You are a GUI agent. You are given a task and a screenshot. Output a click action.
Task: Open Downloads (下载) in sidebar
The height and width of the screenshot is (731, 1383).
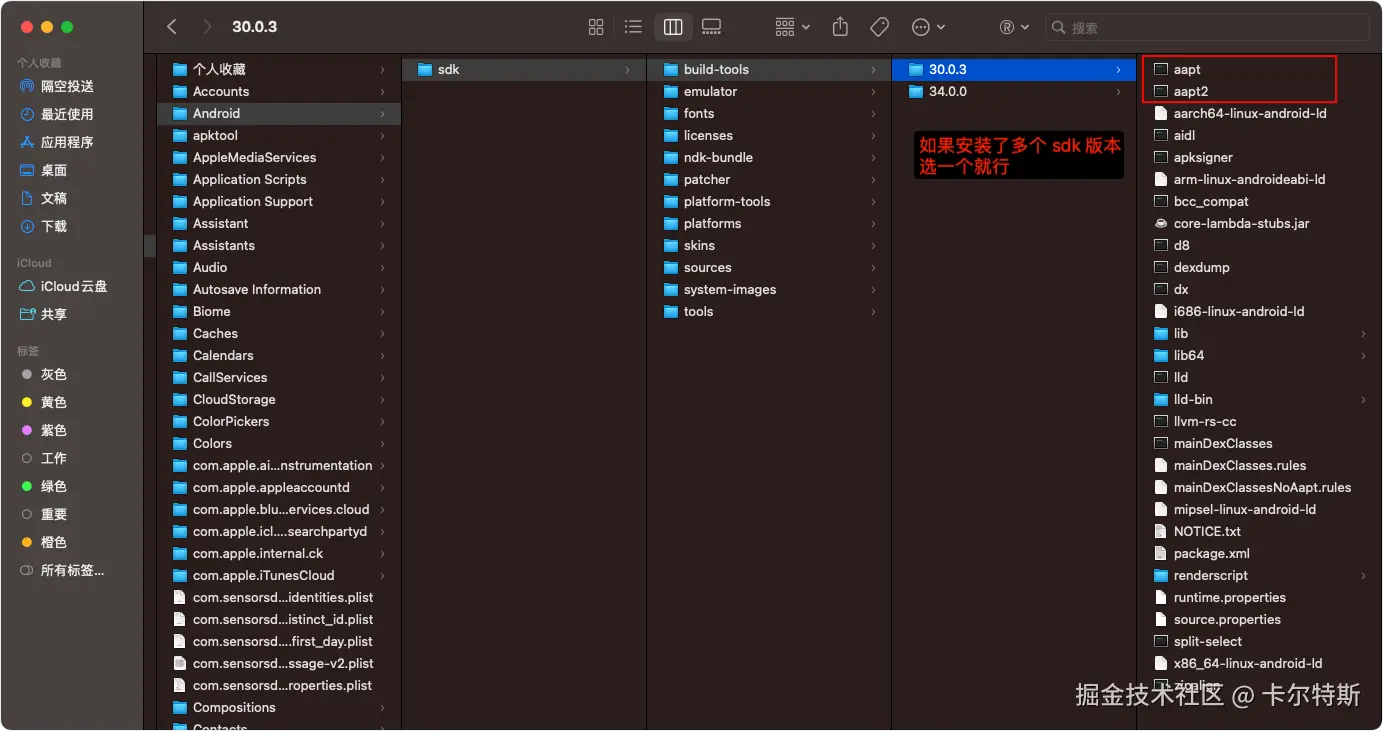point(54,226)
